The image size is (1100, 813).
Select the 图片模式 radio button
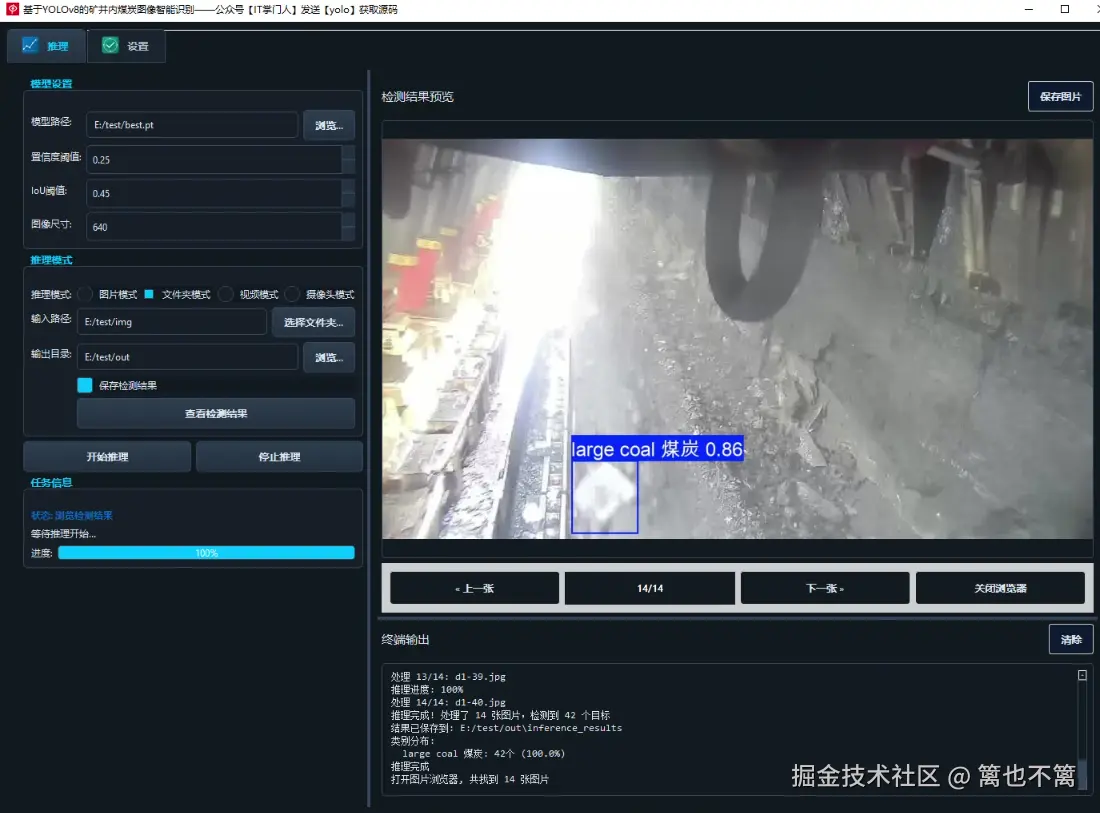[85, 294]
